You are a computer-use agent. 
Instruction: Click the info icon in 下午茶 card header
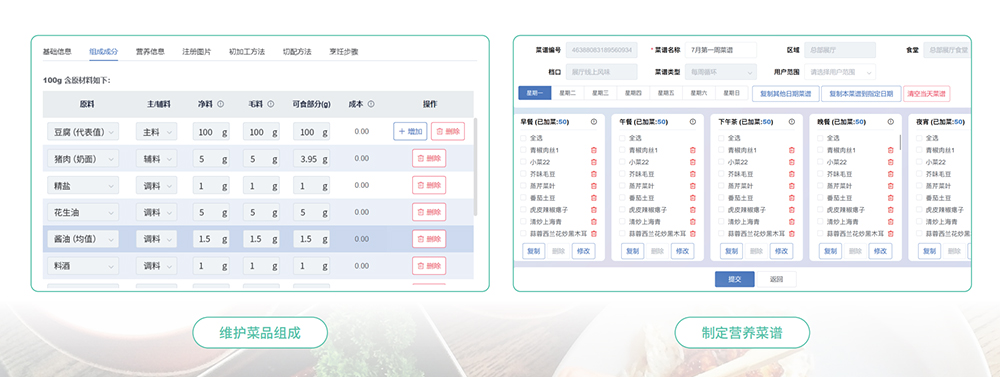[x=791, y=121]
